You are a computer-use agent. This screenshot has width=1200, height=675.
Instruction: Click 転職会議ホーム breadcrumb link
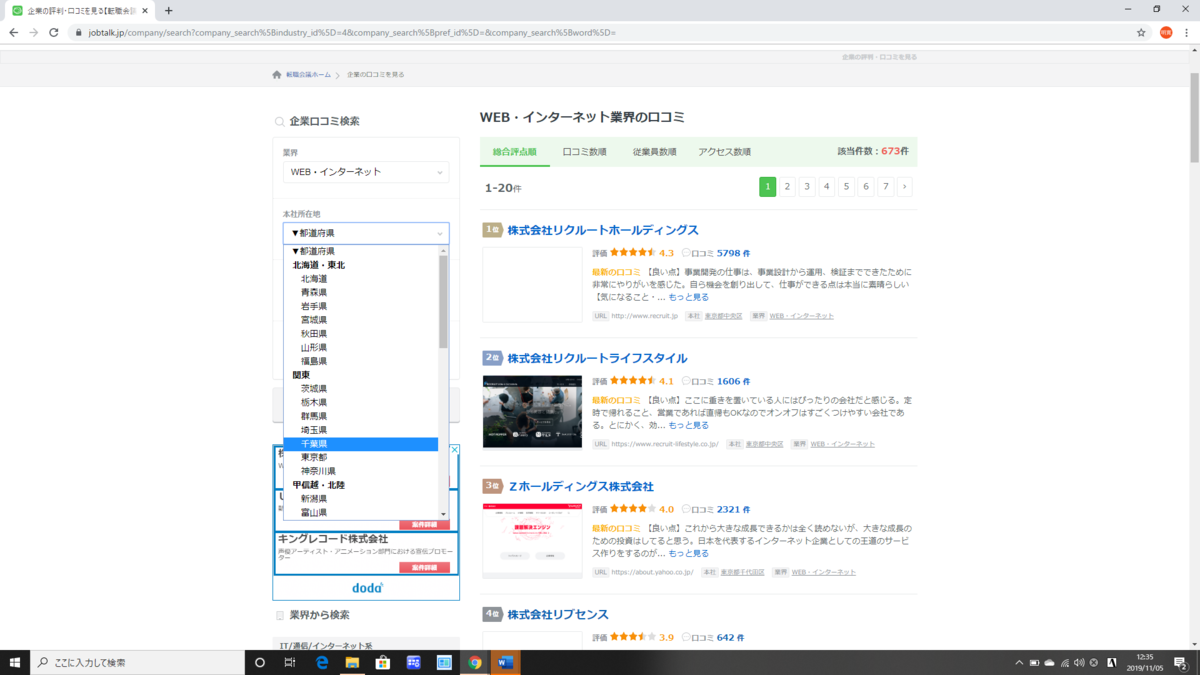[x=308, y=75]
